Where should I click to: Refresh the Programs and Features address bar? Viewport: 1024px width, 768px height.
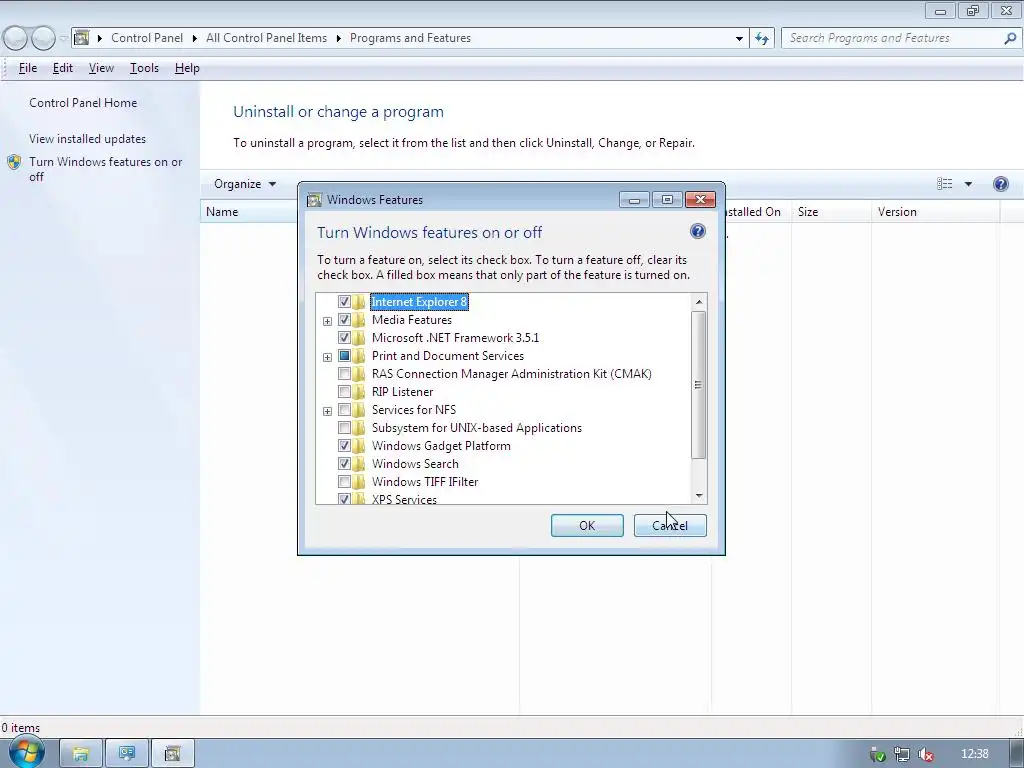(761, 38)
